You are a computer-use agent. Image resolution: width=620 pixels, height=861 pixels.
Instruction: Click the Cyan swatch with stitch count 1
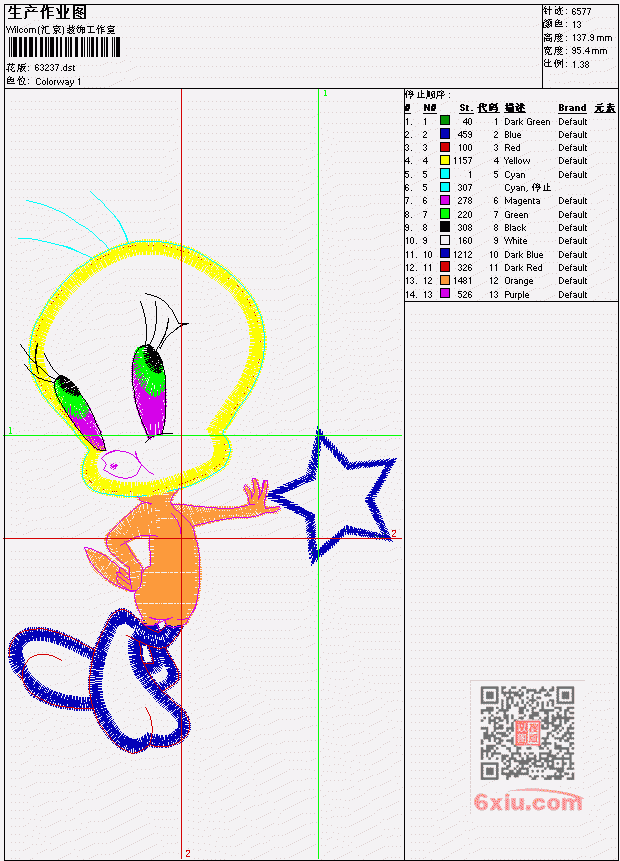pyautogui.click(x=445, y=174)
